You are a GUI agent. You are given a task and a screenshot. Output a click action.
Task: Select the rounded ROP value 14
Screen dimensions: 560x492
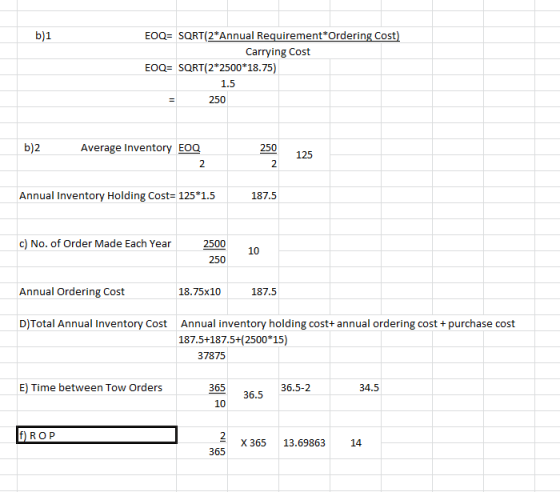tap(356, 443)
